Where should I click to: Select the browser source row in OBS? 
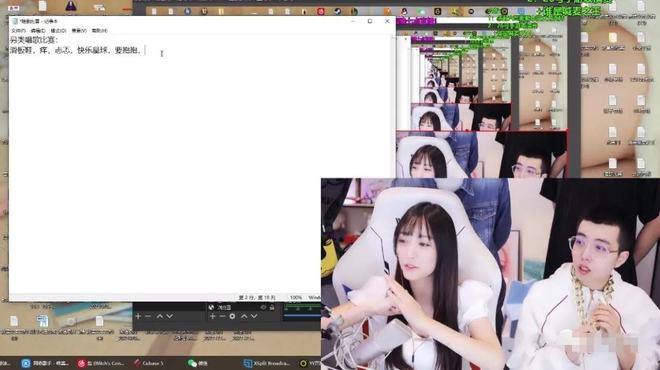[242, 308]
